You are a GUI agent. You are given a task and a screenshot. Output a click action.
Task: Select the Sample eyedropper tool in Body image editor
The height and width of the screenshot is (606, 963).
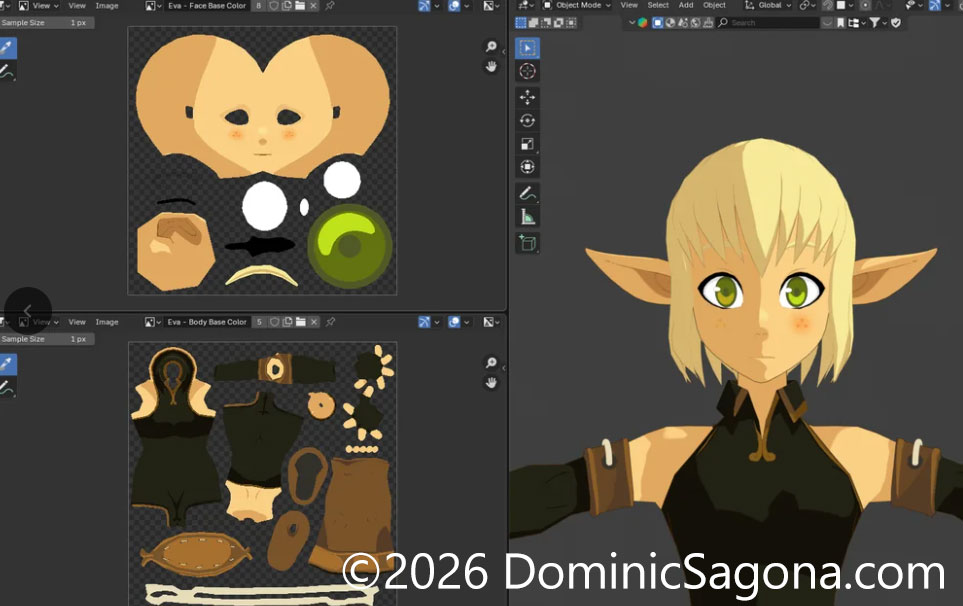click(7, 364)
